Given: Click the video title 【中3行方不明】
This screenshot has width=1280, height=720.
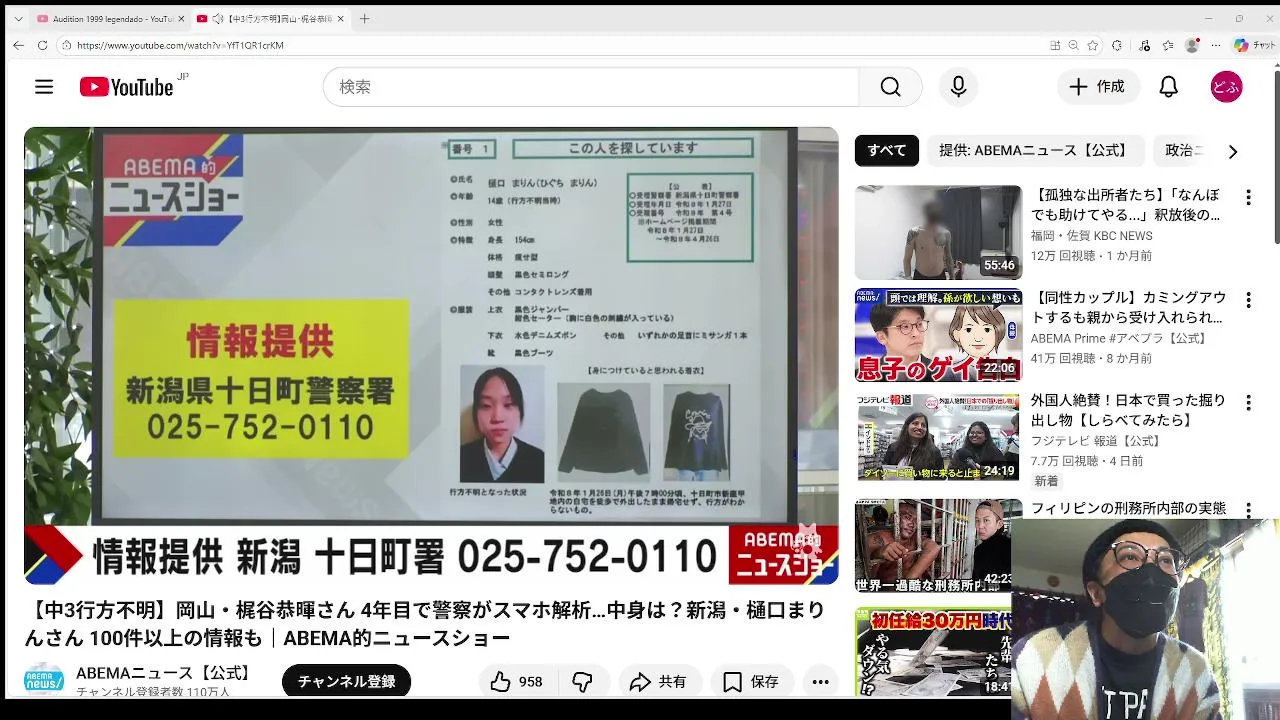Looking at the screenshot, I should pos(425,624).
